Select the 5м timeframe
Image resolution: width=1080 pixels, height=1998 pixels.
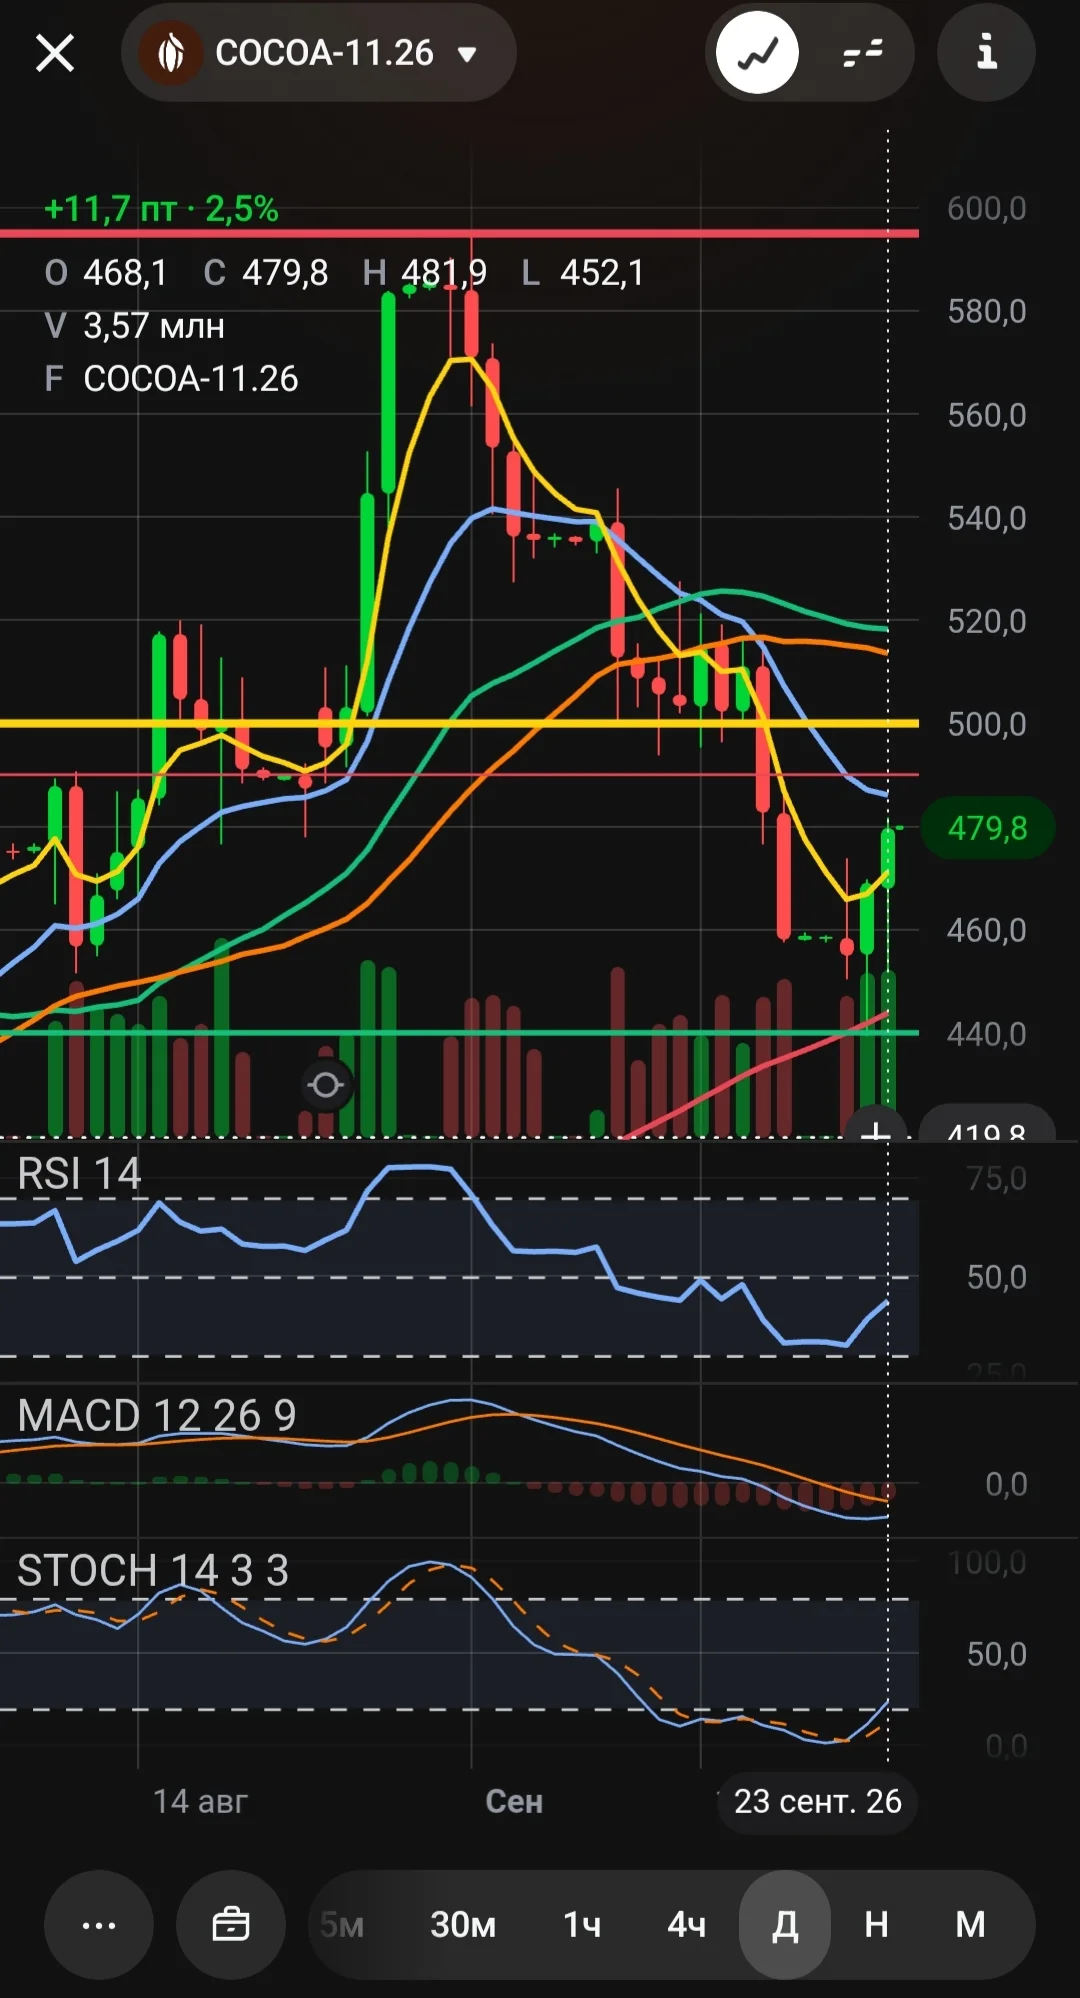(x=342, y=1925)
